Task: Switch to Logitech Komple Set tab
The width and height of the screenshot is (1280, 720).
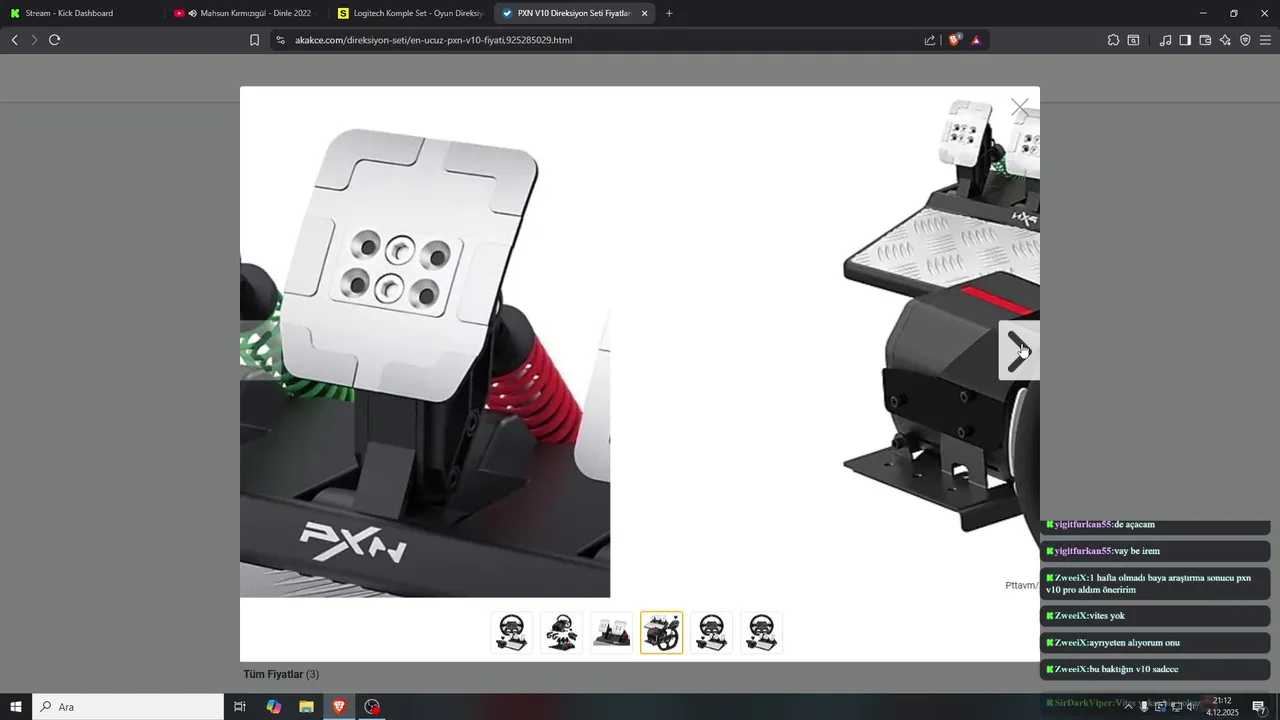Action: (410, 13)
